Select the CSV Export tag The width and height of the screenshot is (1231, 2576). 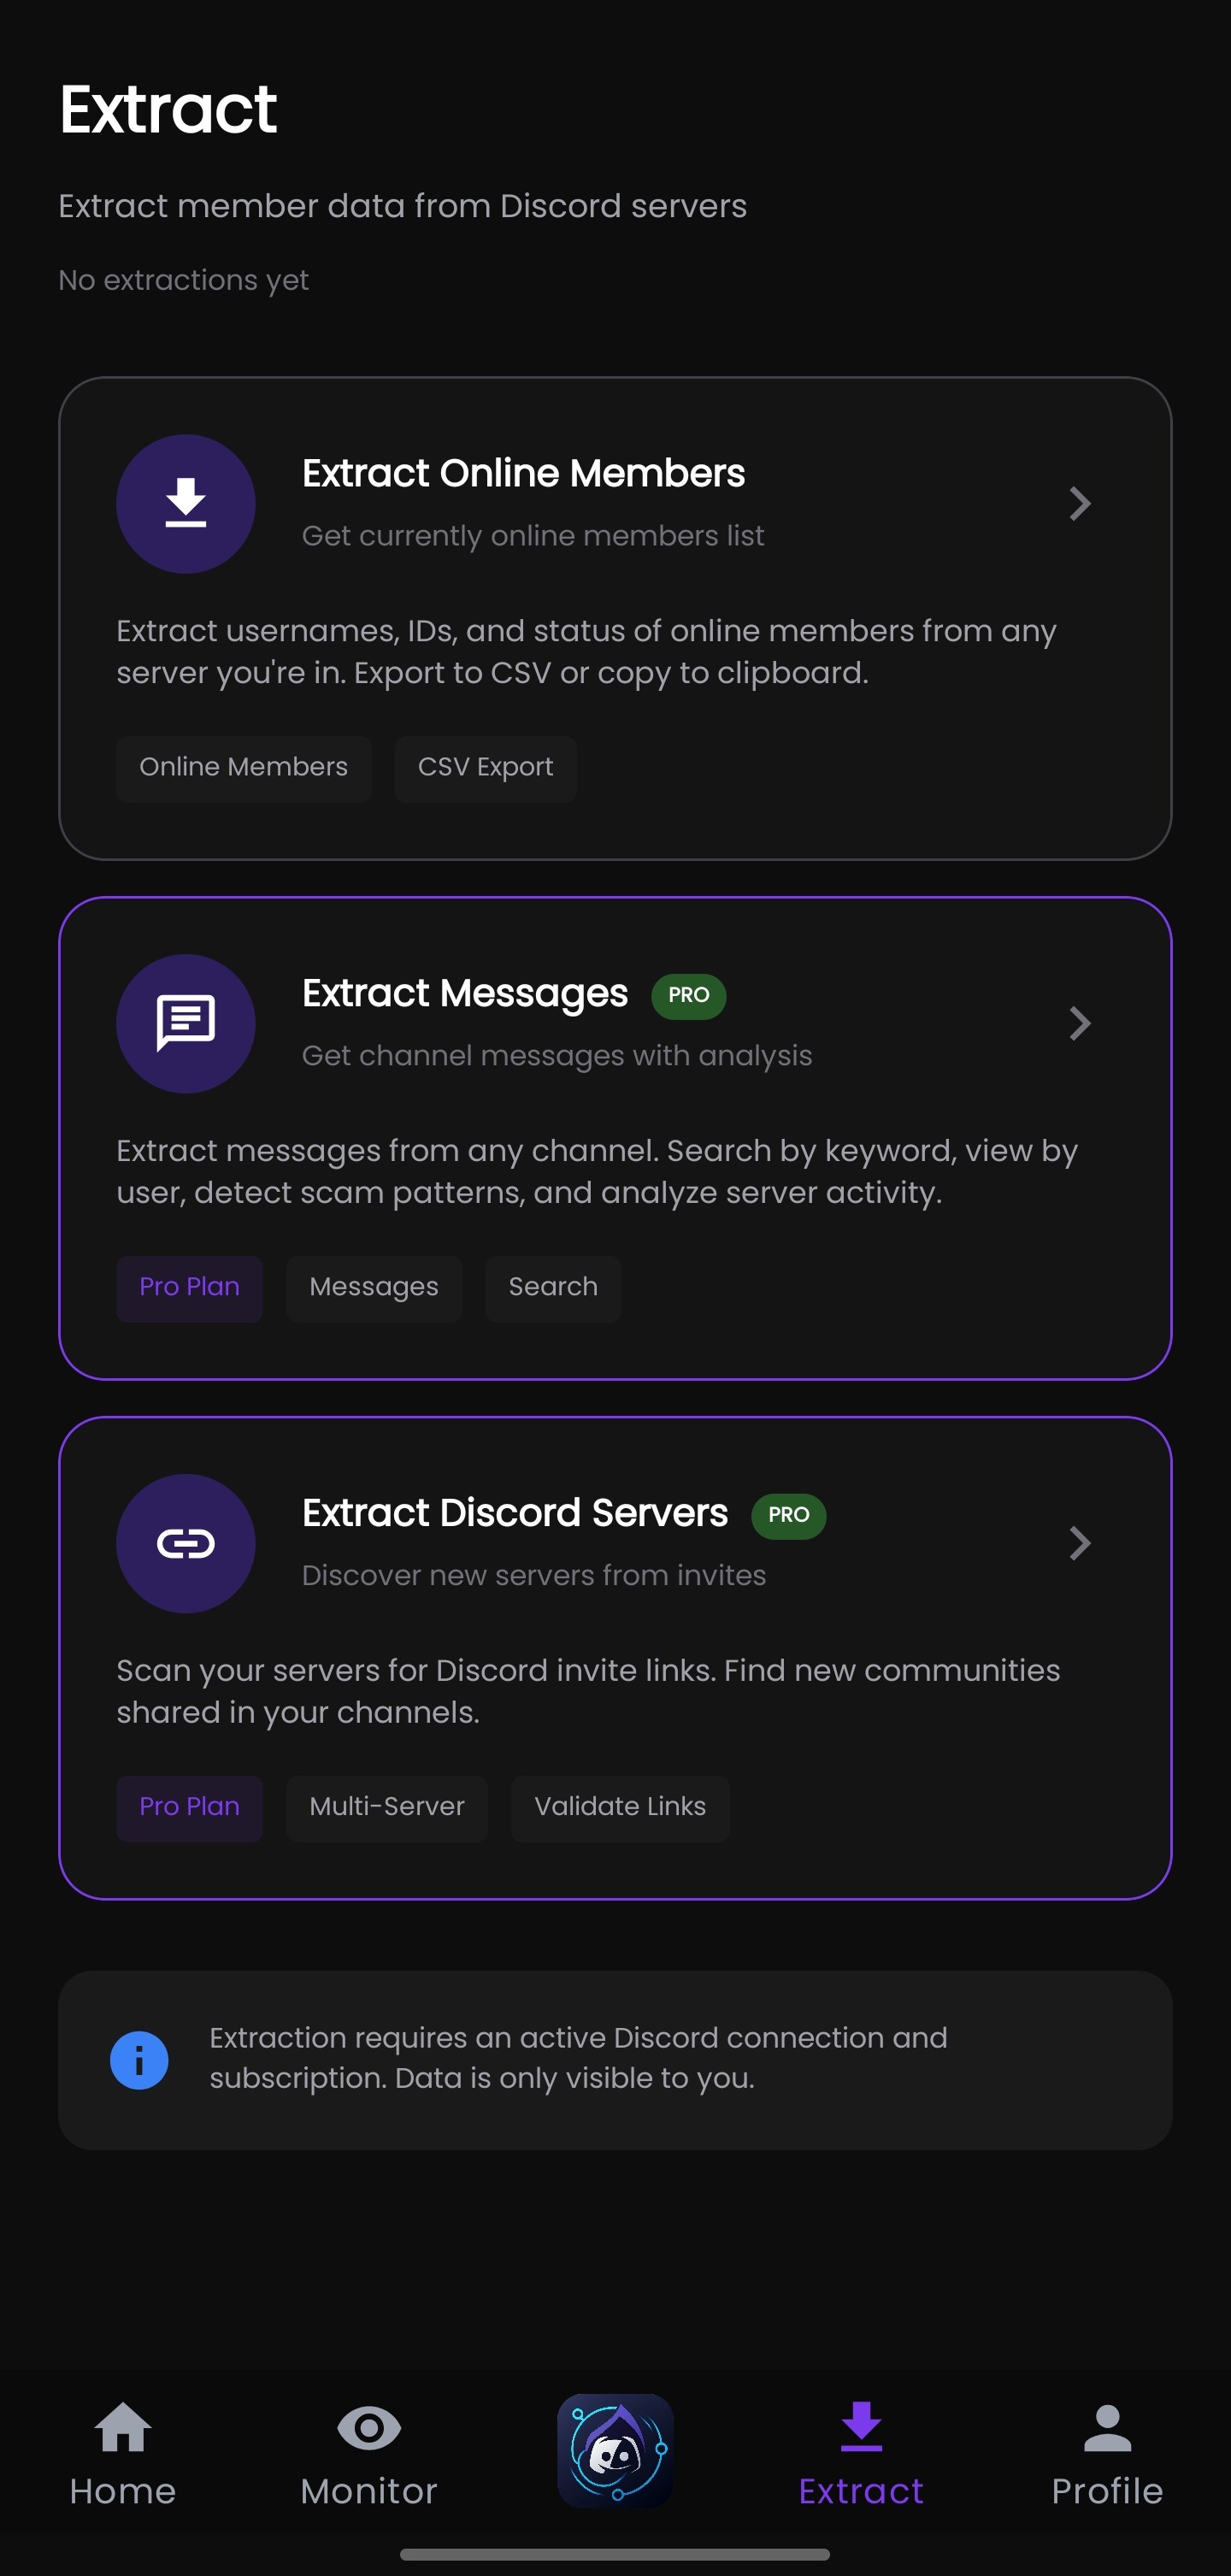(x=485, y=767)
